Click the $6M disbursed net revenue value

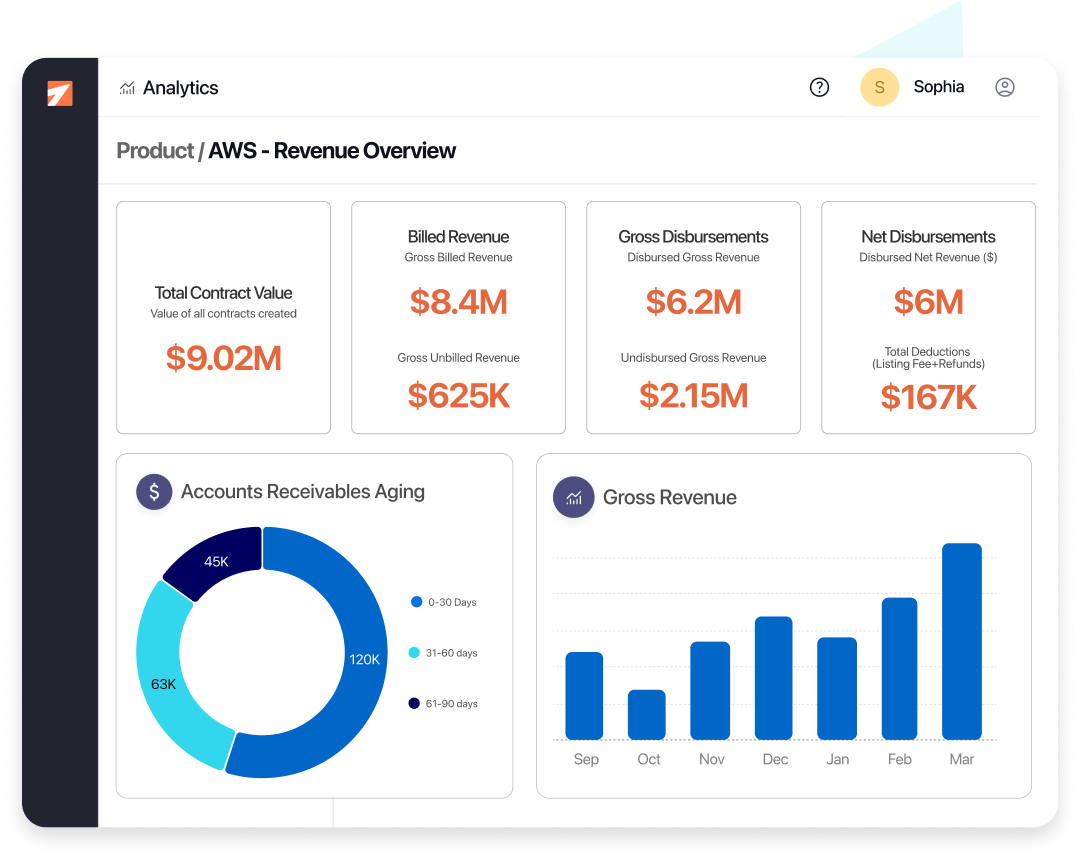tap(928, 302)
